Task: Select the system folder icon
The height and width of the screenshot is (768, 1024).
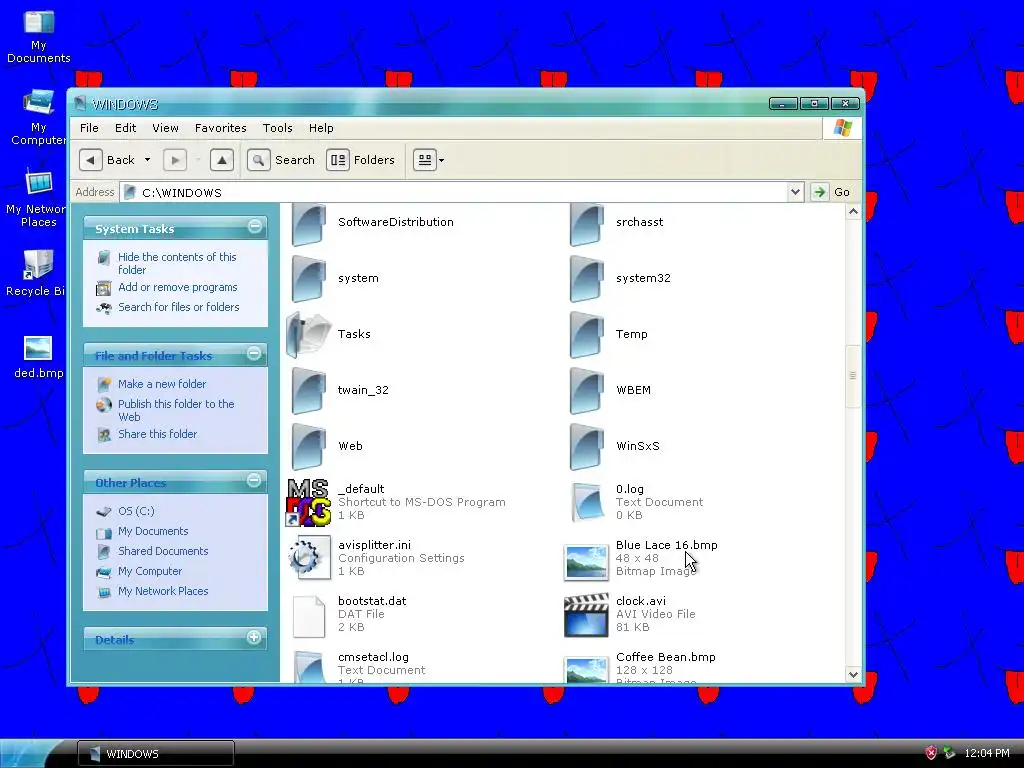Action: click(x=308, y=279)
